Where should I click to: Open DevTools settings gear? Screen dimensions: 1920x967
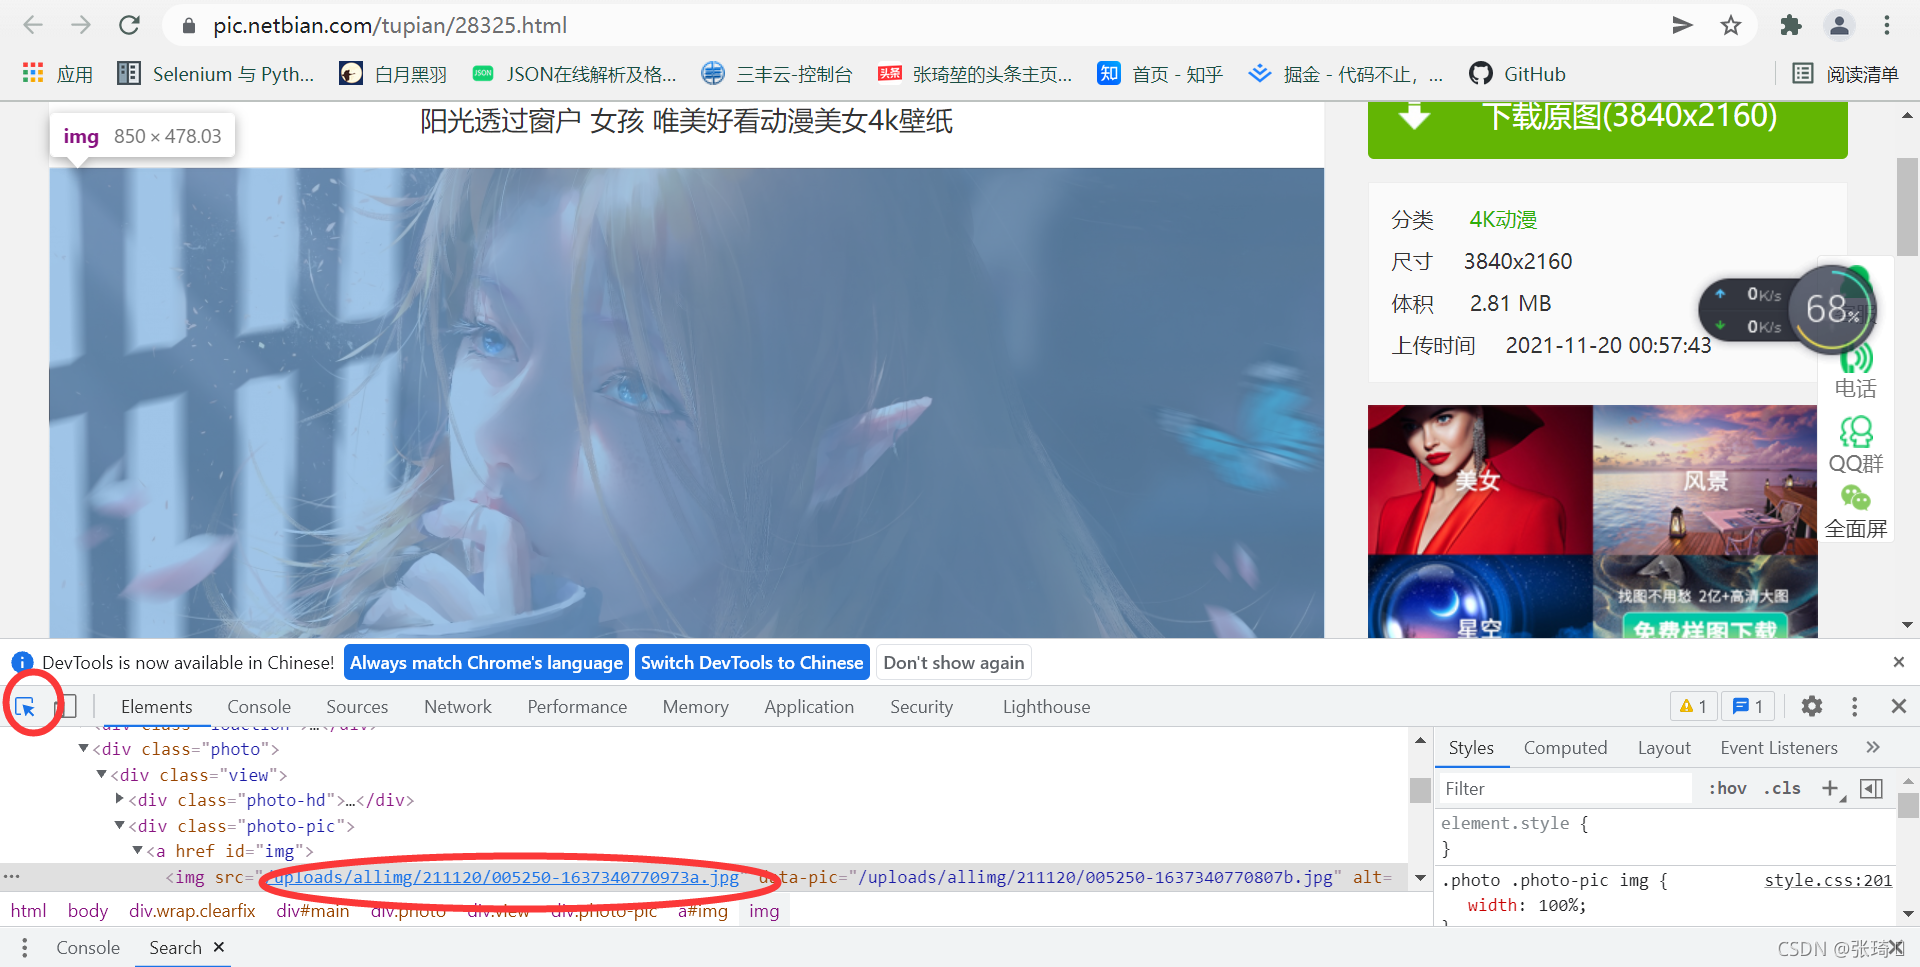tap(1811, 707)
